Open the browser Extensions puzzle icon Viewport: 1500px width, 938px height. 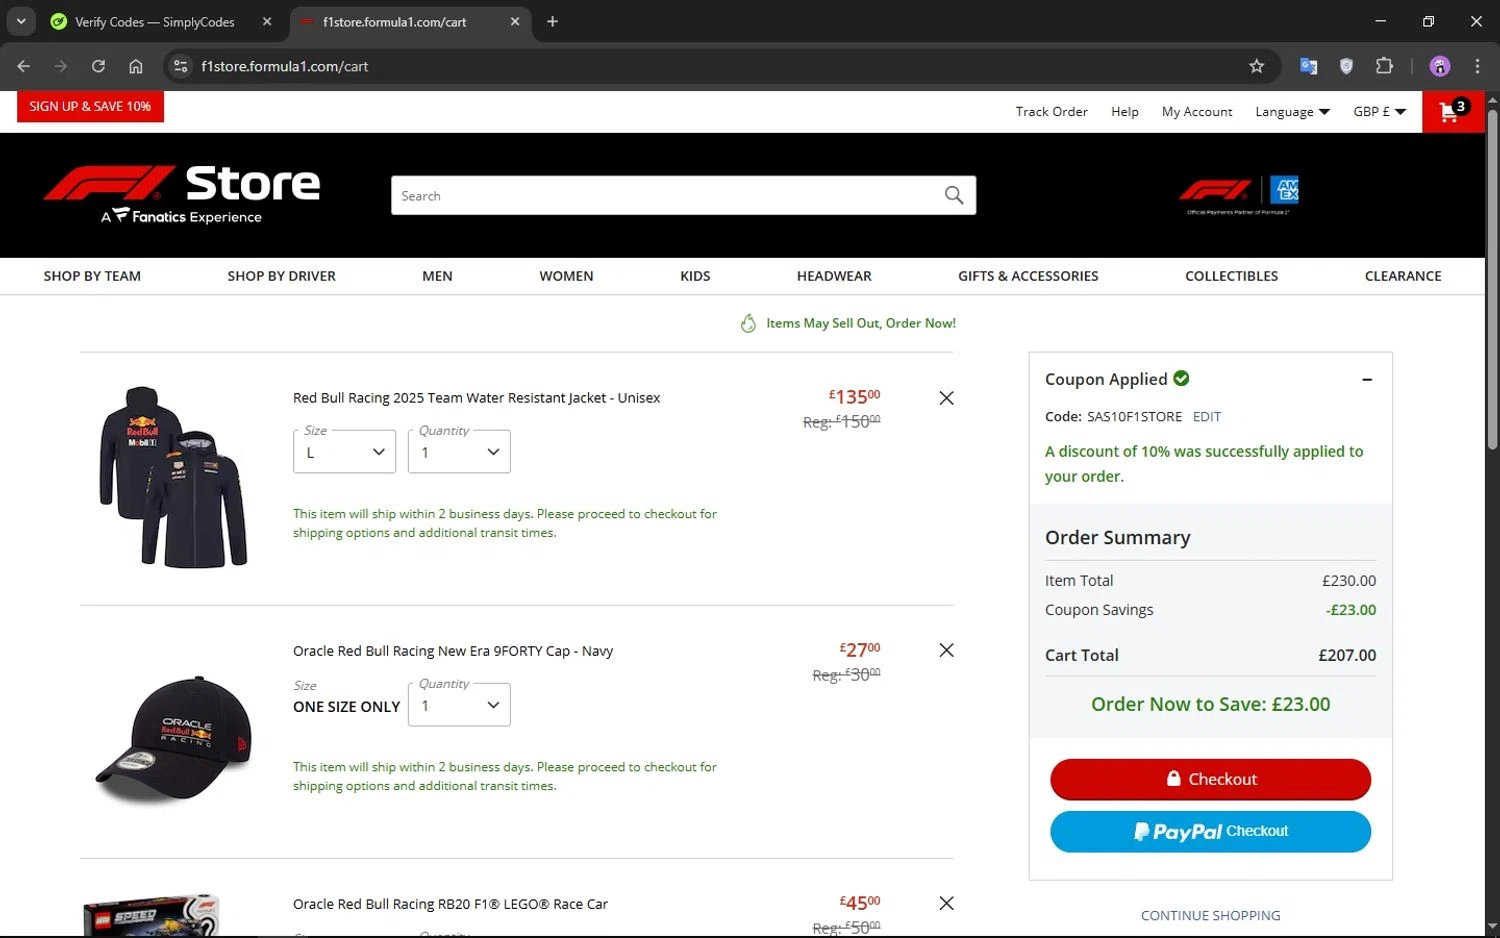tap(1384, 66)
